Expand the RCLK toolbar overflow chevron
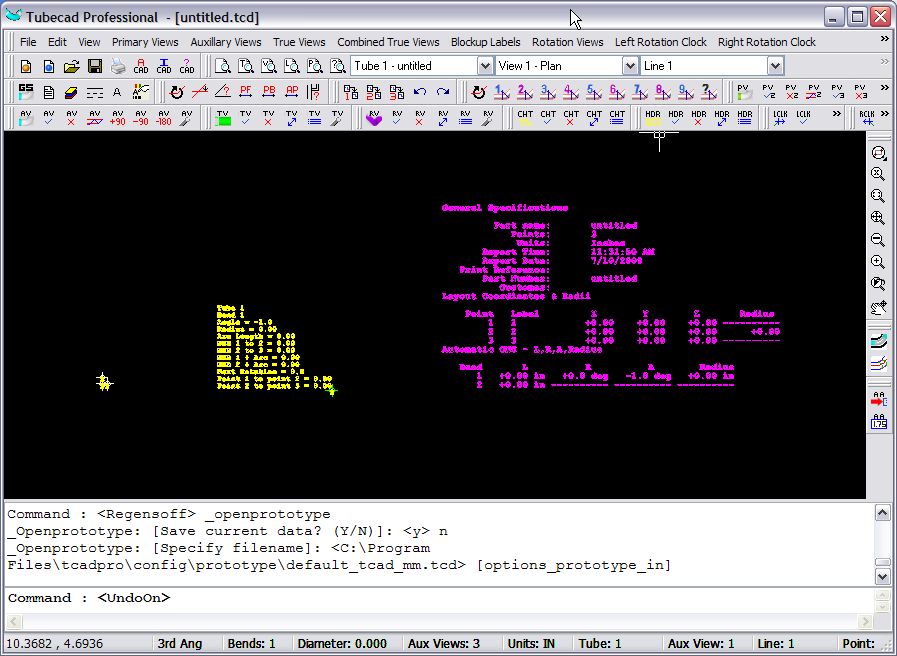This screenshot has width=897, height=656. (x=884, y=114)
